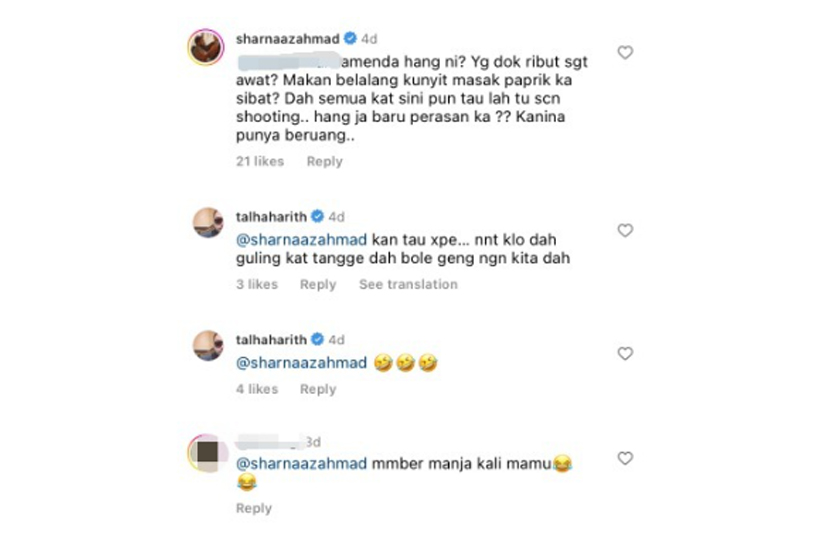Click @sharnaazahmad mention in emoji comment
This screenshot has height=548, width=840.
[302, 363]
